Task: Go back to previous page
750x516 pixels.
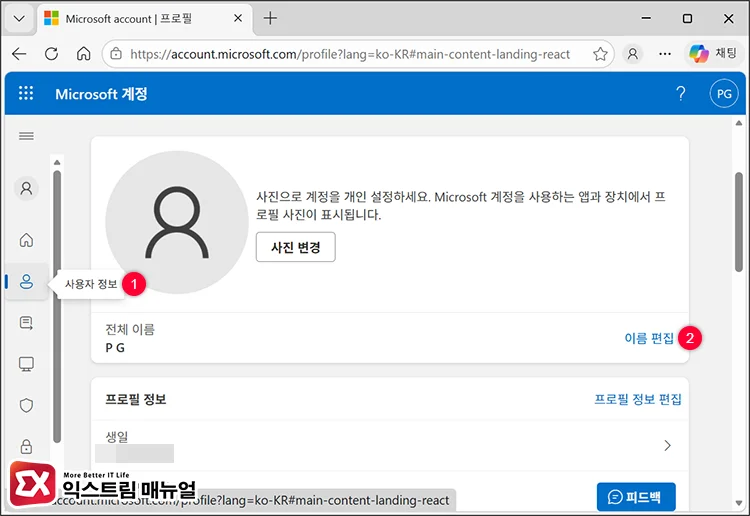Action: point(19,54)
